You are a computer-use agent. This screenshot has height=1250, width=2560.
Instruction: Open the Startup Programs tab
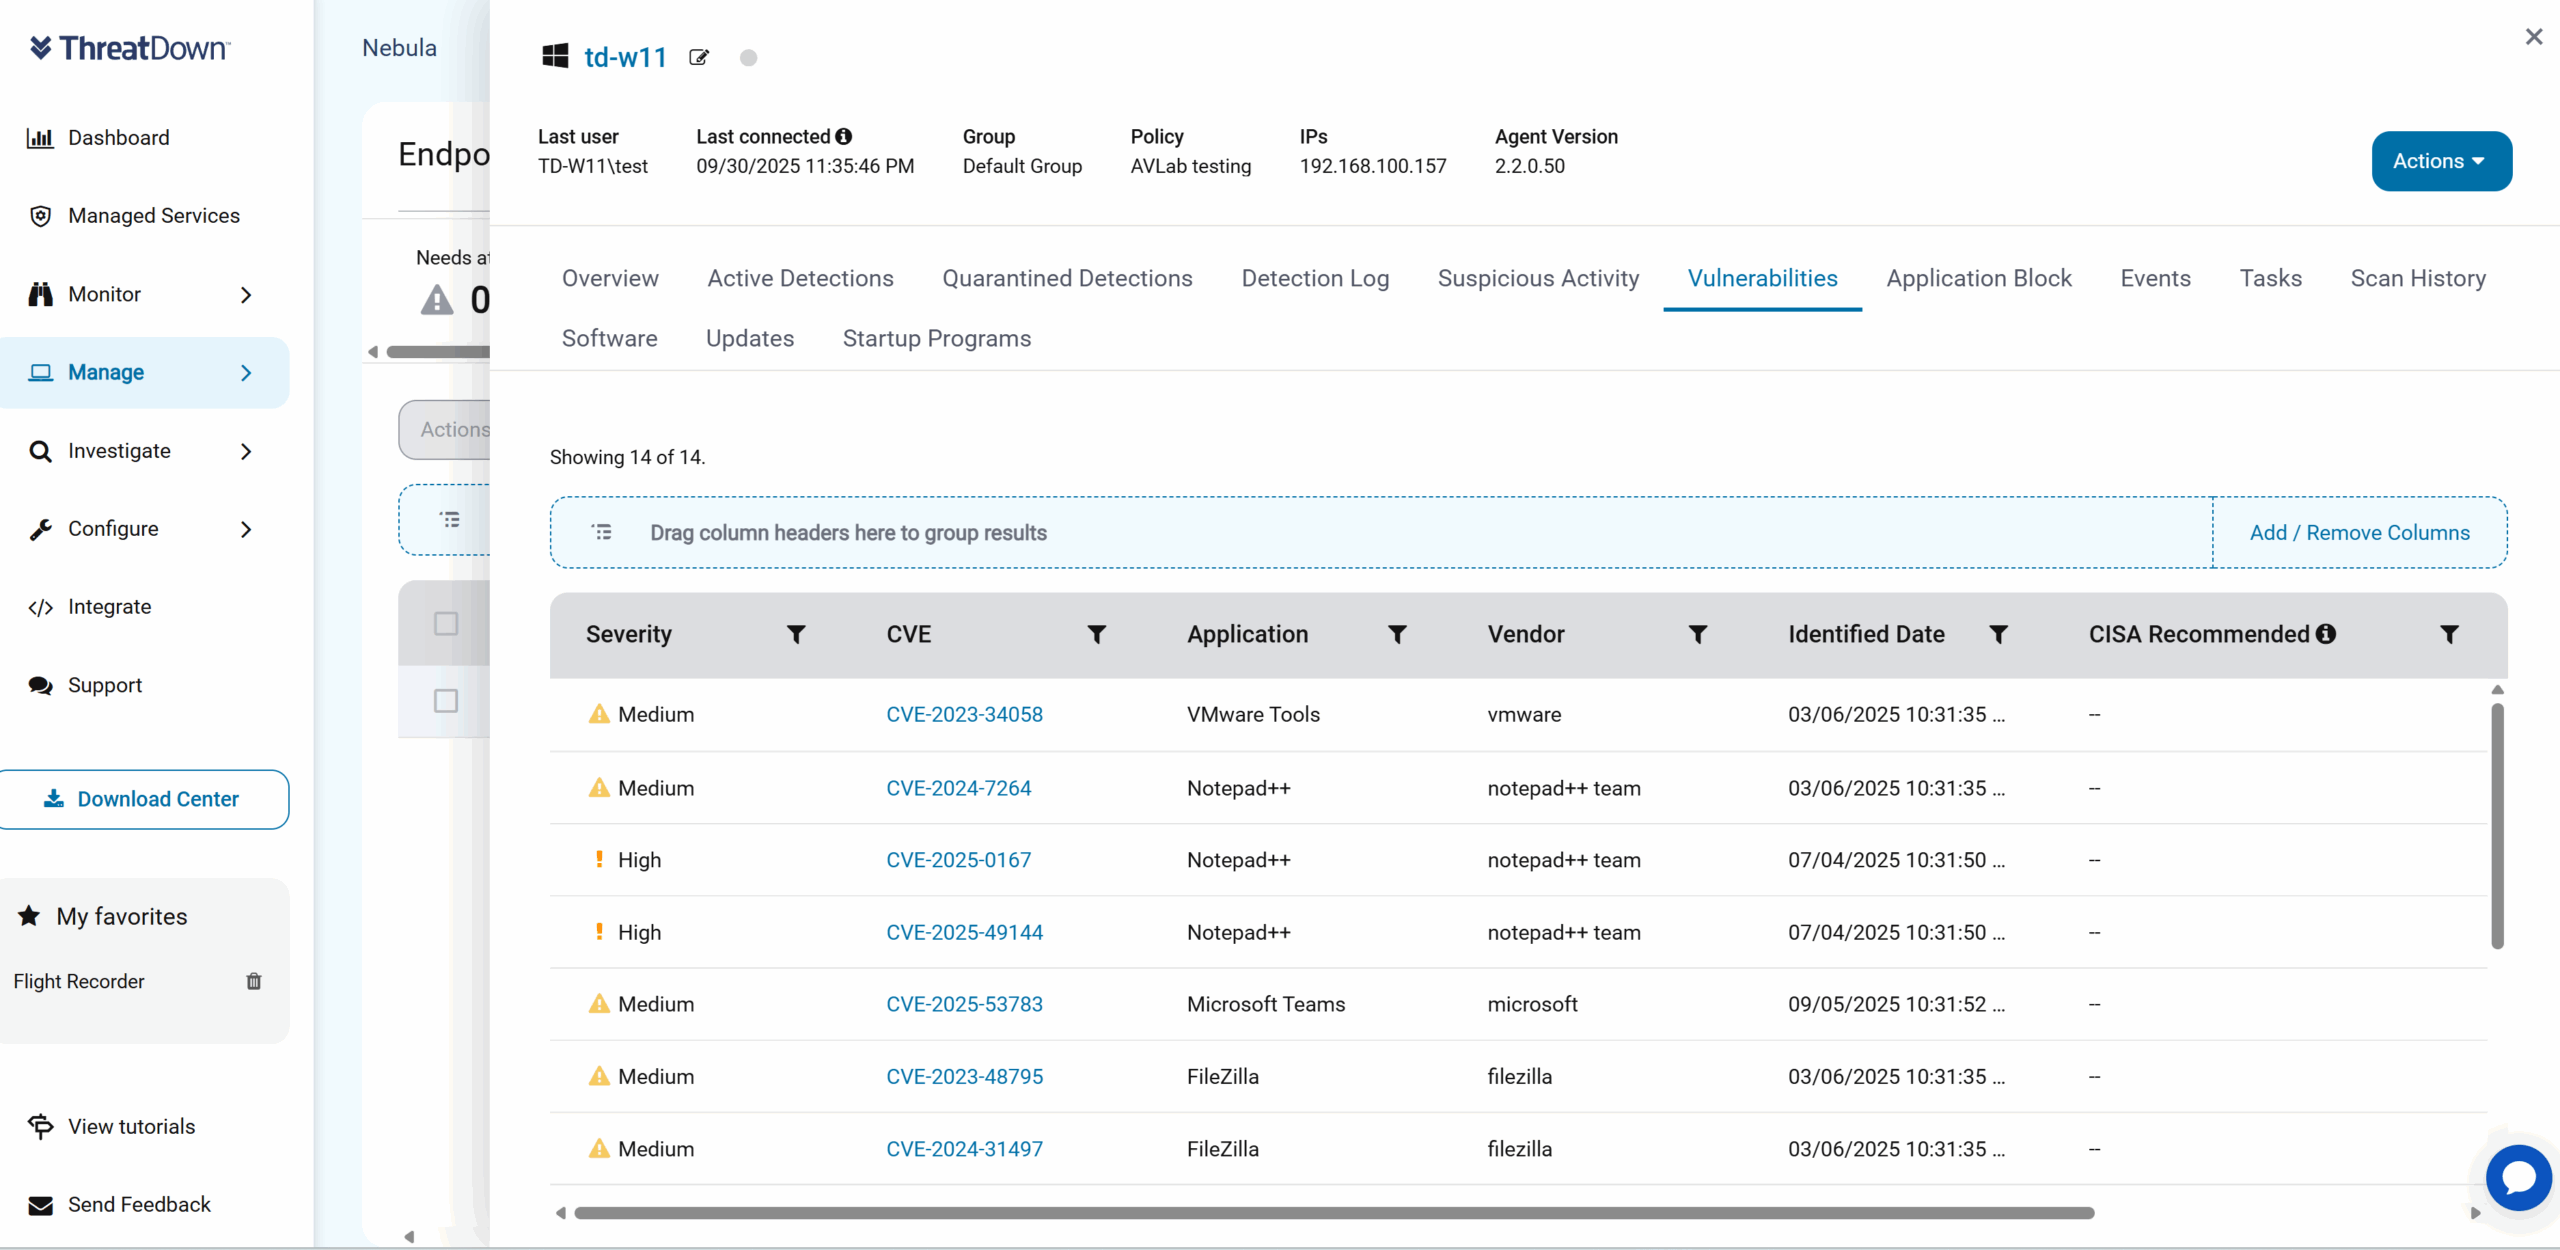(936, 338)
